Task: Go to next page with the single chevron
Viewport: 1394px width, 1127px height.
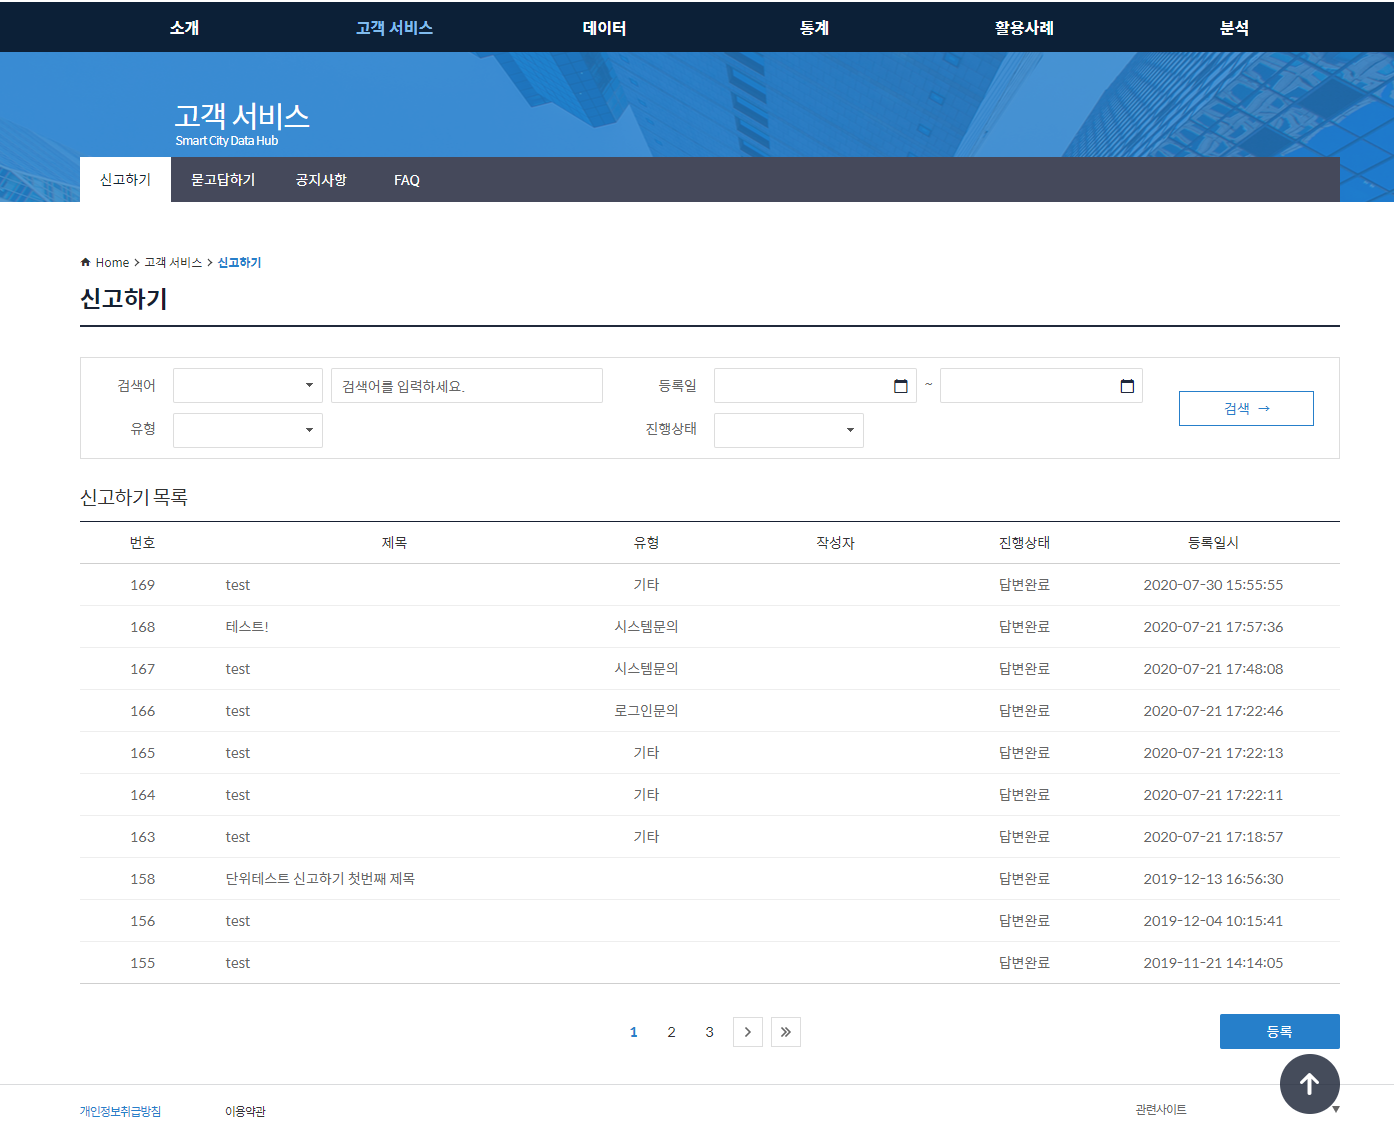Action: pyautogui.click(x=747, y=1032)
